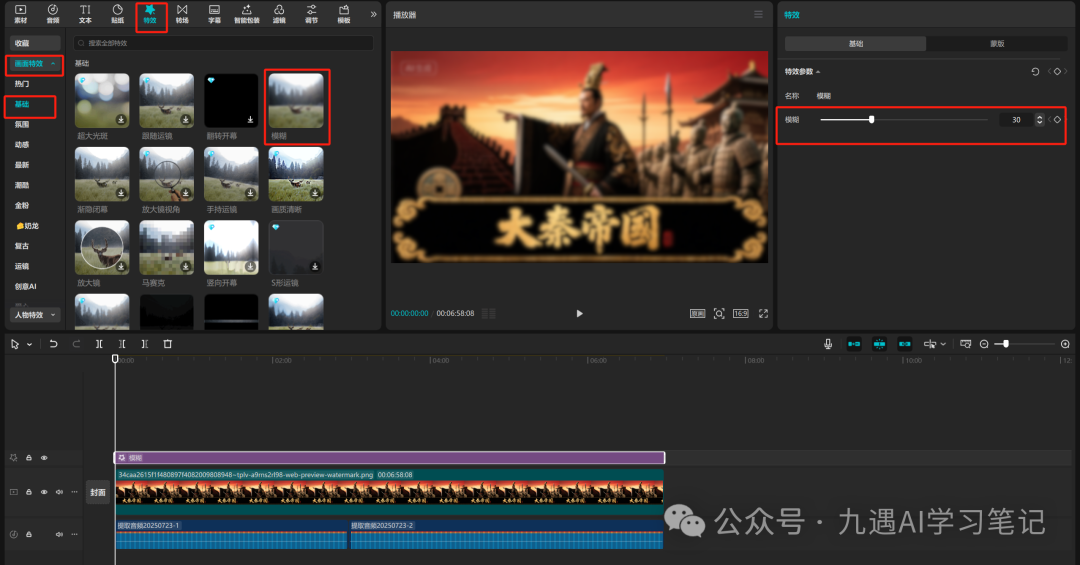Open the 音频 audio tab
1080x565 pixels.
pos(53,14)
